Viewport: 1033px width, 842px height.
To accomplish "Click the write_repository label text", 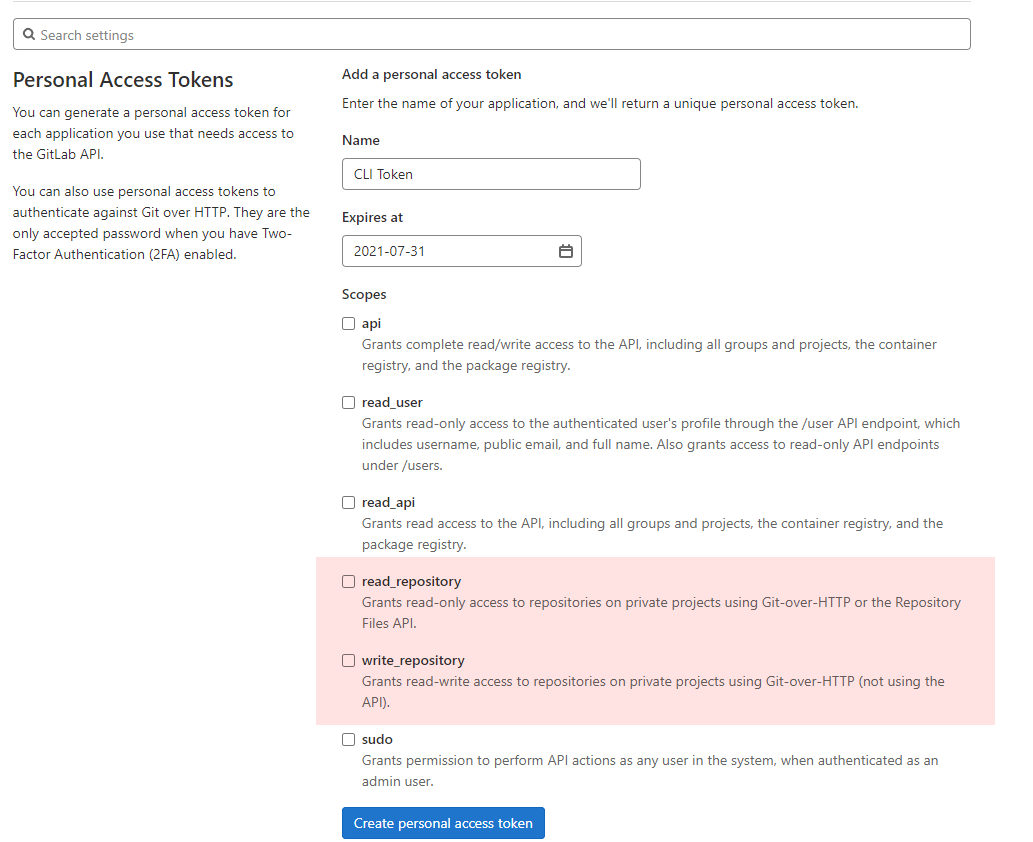I will [413, 660].
